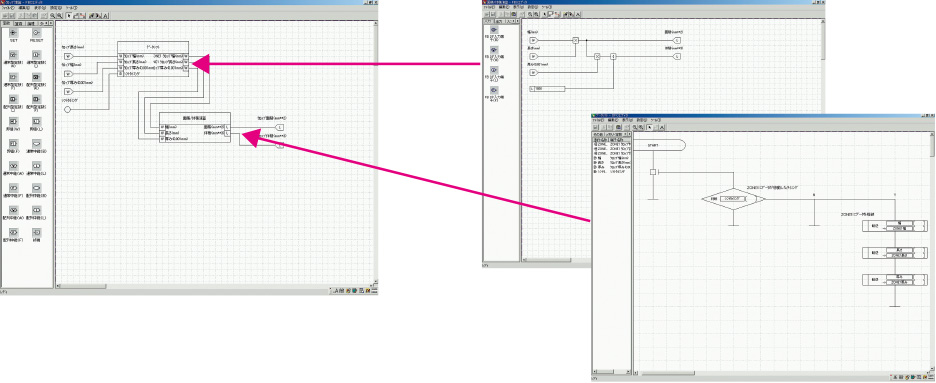Screen dimensions: 936x383
Task: Open the first menu in the left window menu bar
Action: pyautogui.click(x=8, y=8)
